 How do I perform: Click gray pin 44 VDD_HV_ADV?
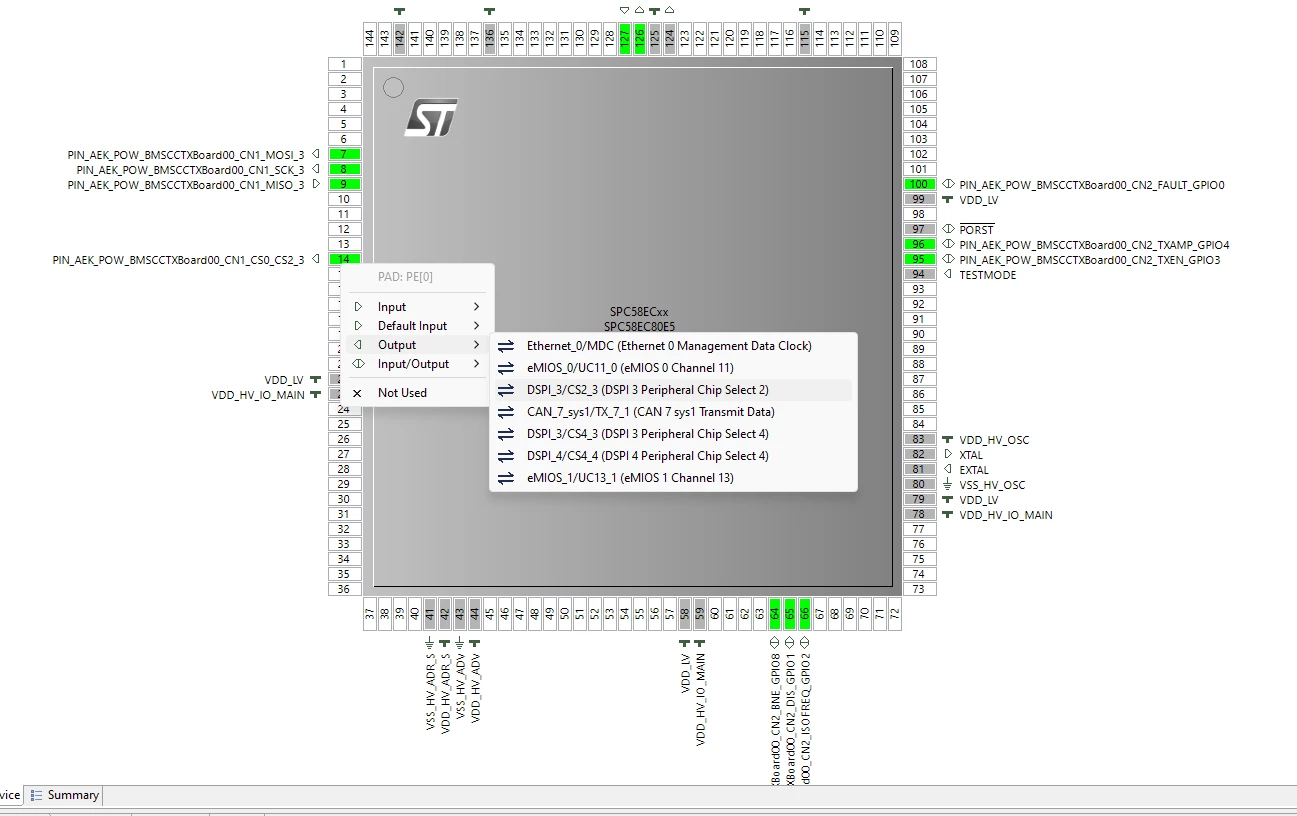[x=475, y=614]
